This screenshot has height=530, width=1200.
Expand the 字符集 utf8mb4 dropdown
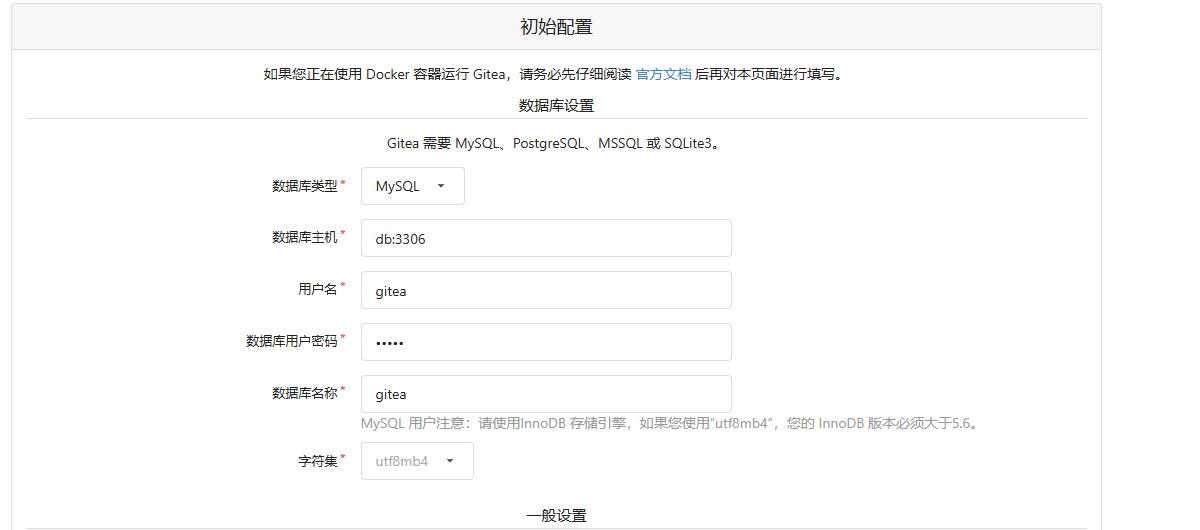417,461
